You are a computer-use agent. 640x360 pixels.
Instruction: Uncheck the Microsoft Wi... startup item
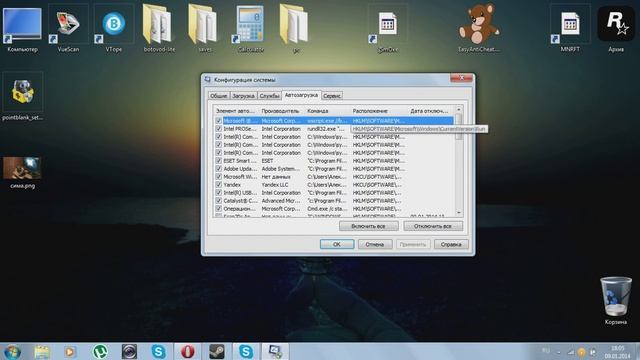[218, 176]
